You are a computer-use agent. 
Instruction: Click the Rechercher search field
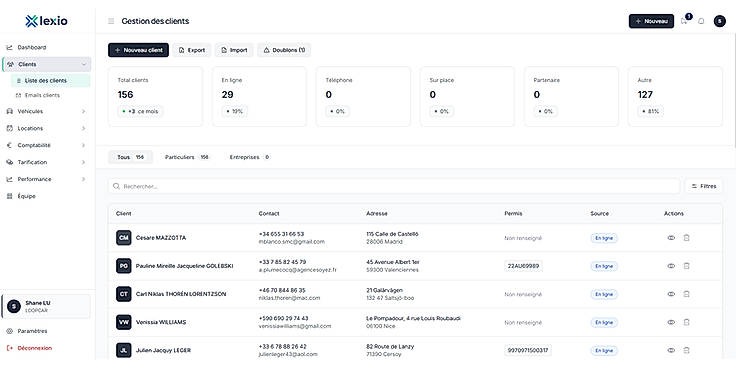(394, 186)
